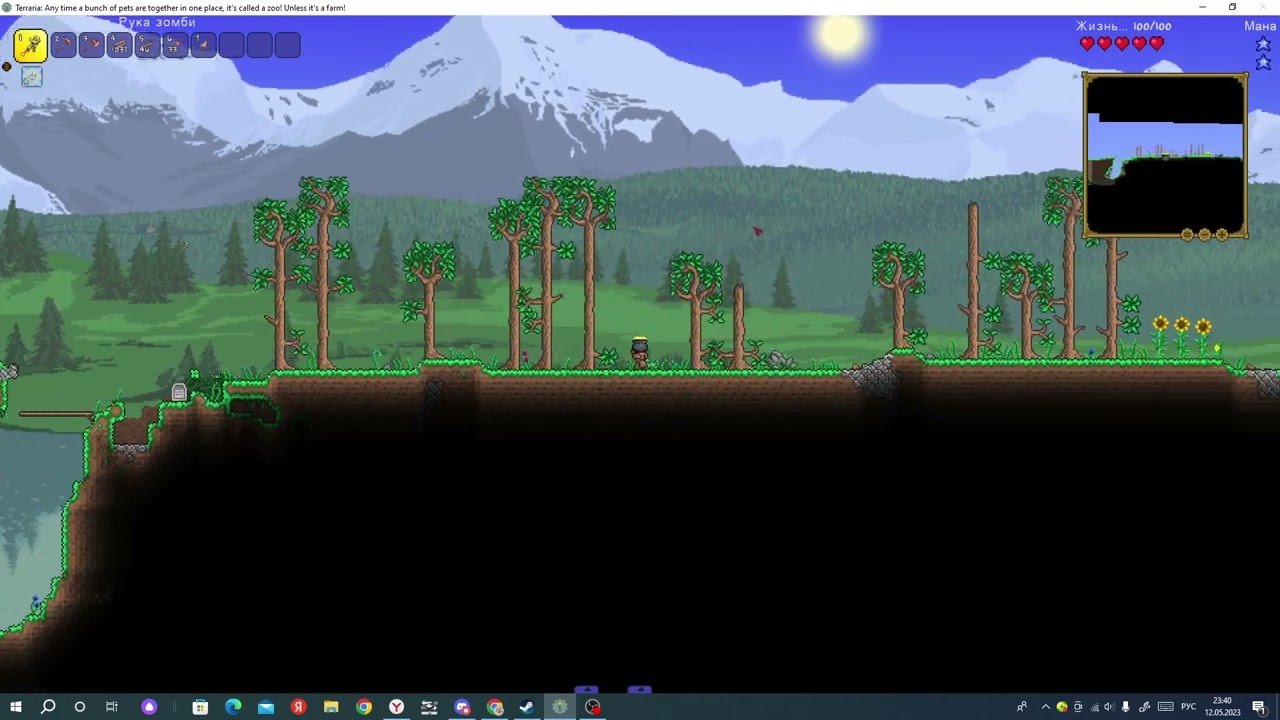Screen dimensions: 1280x720
Task: Open the clock showing 23:40
Action: tap(1222, 707)
